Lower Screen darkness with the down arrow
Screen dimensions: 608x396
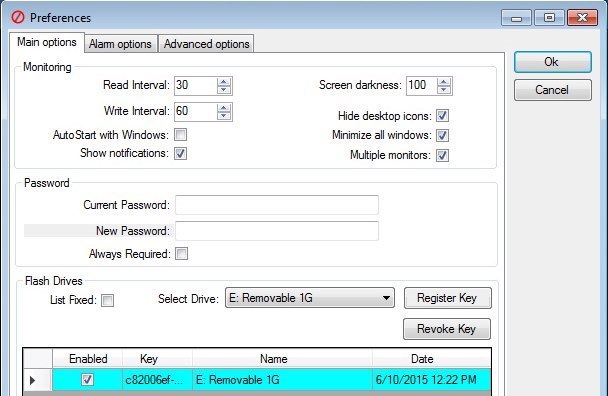point(444,90)
